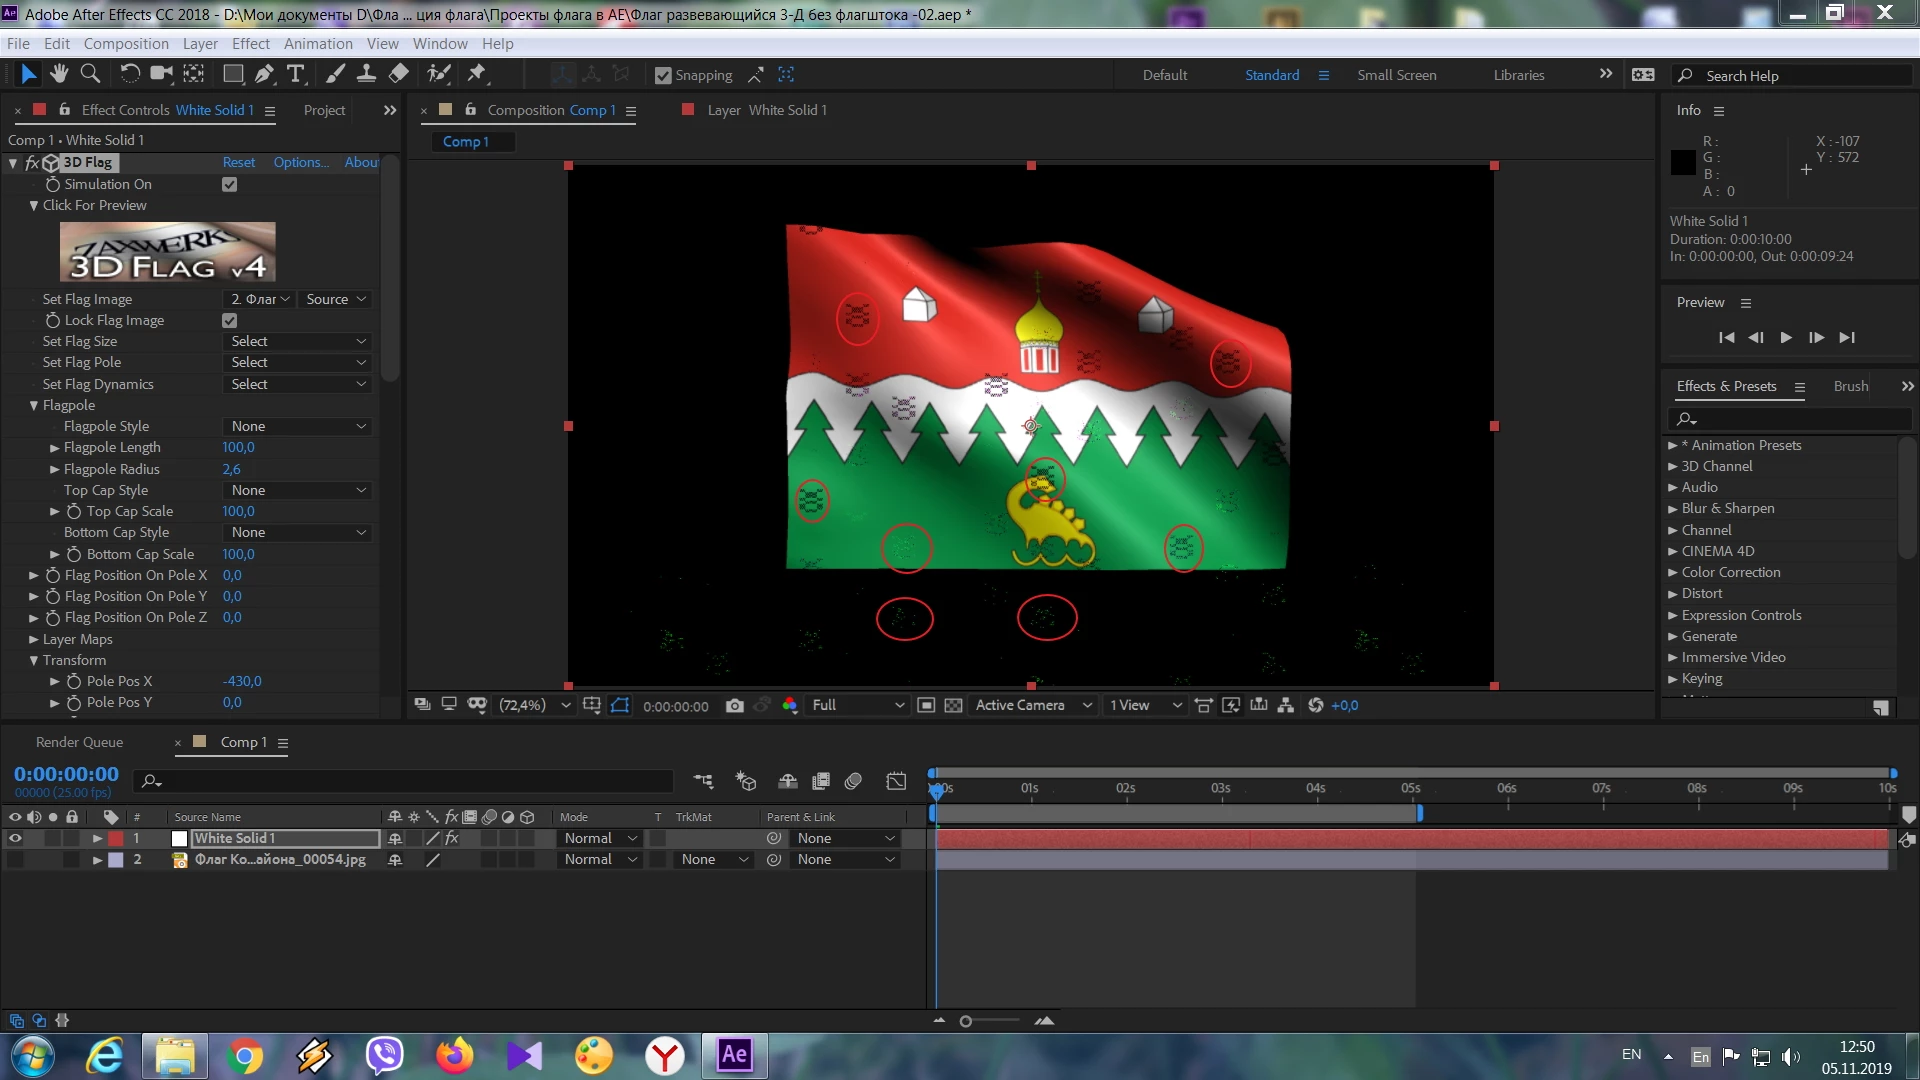Select the Type tool
The image size is (1920, 1080).
pos(295,74)
